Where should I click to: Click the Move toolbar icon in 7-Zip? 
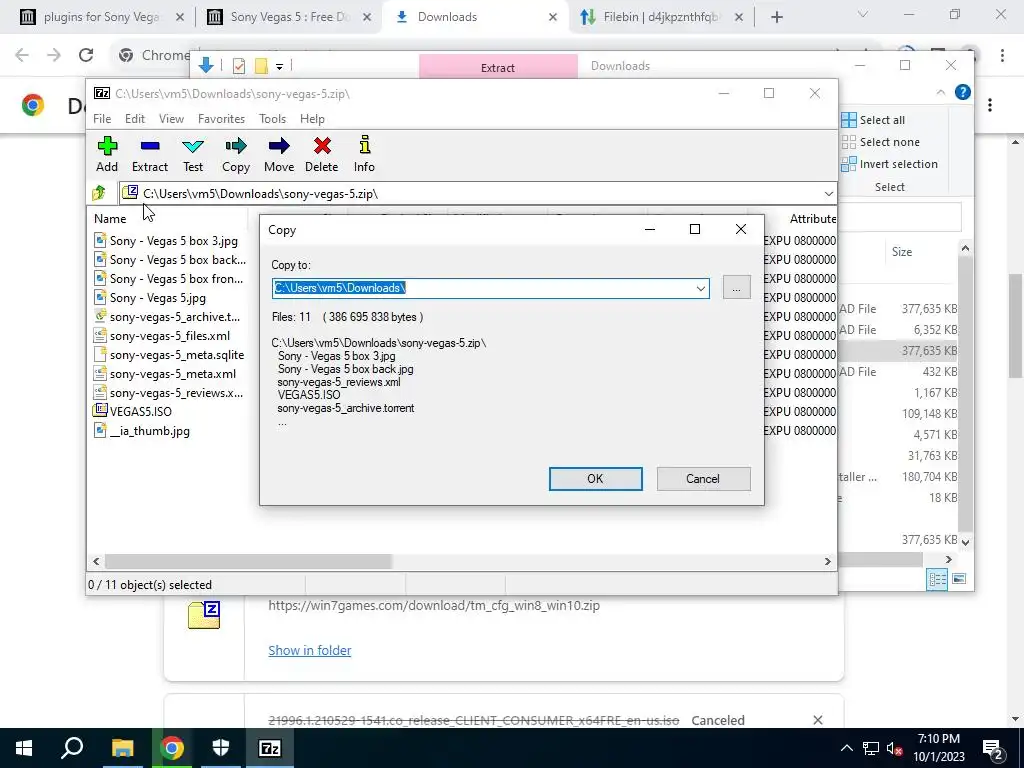click(x=279, y=155)
